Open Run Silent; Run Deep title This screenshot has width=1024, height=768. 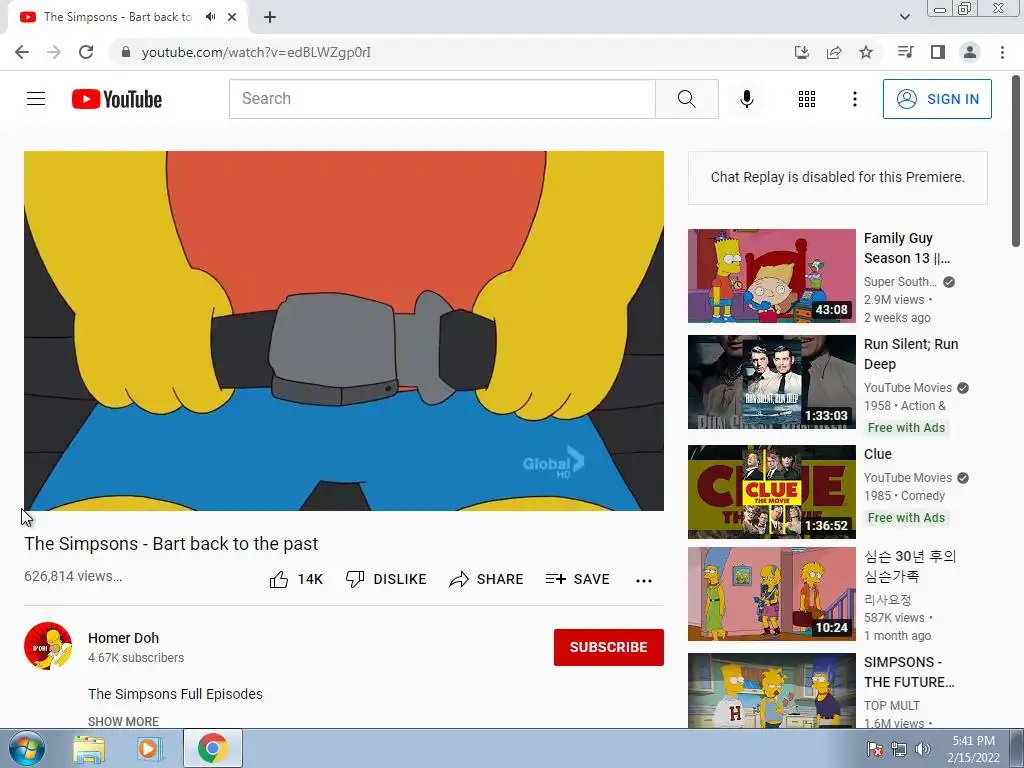[x=911, y=354]
